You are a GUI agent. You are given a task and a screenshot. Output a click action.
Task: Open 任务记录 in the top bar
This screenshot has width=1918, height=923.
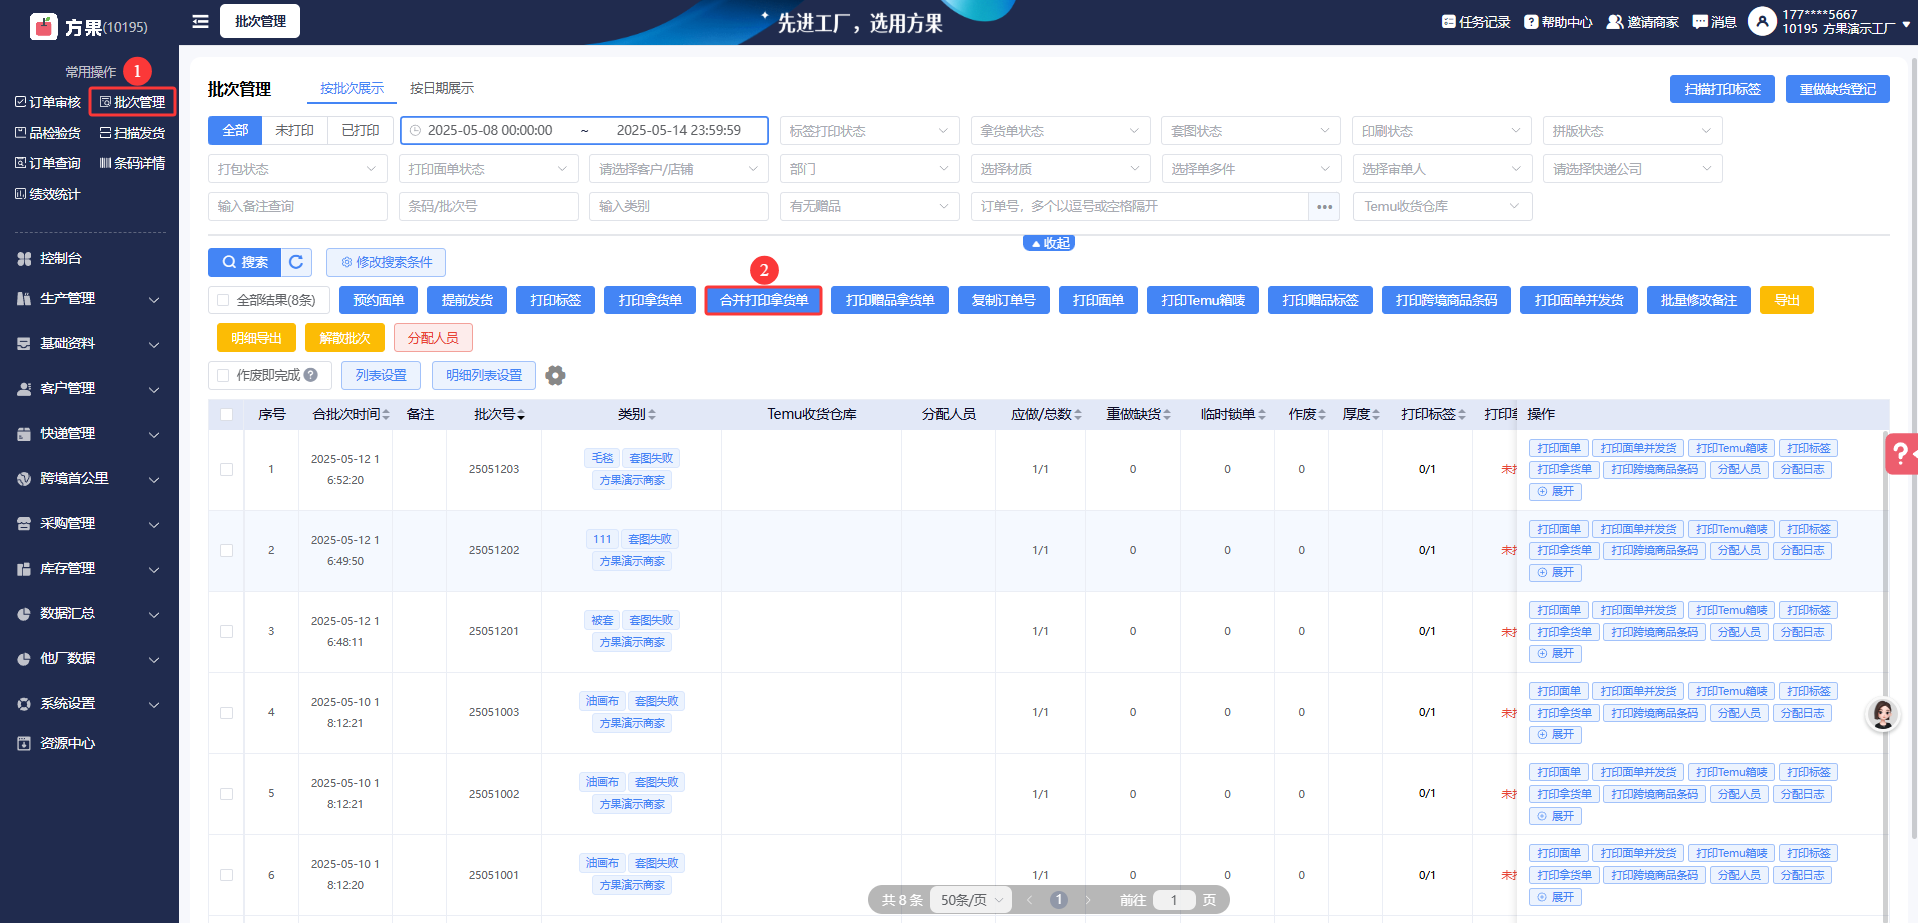coord(1476,22)
